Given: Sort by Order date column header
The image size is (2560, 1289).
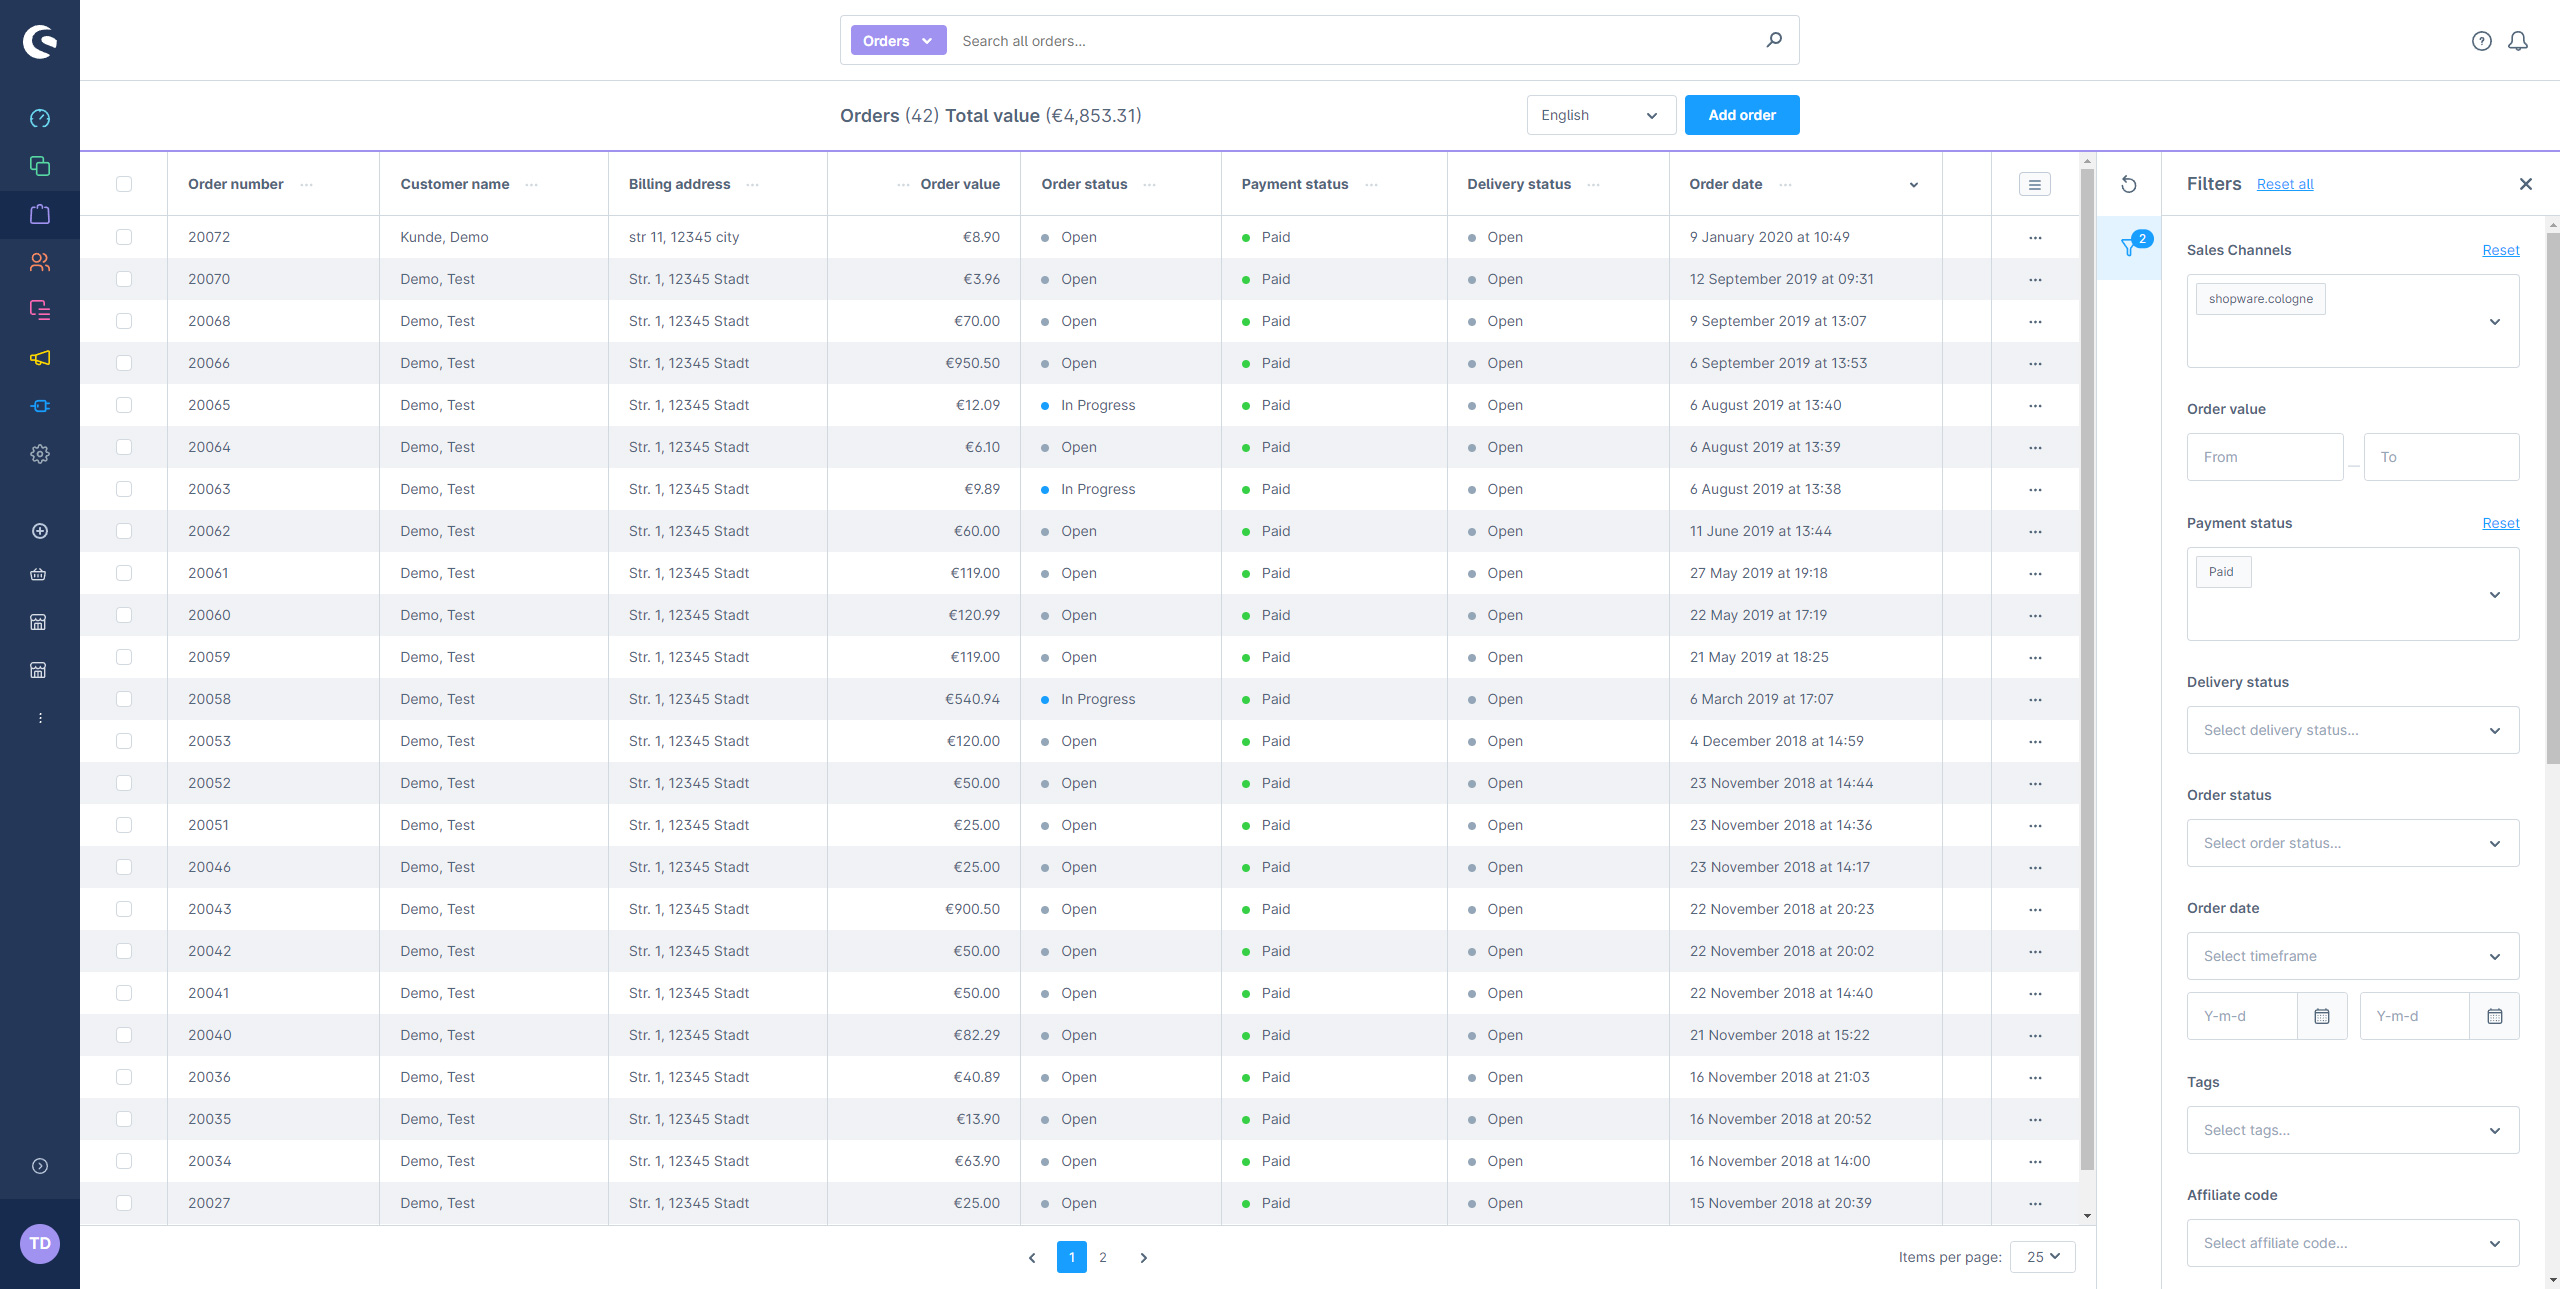Looking at the screenshot, I should click(1725, 184).
